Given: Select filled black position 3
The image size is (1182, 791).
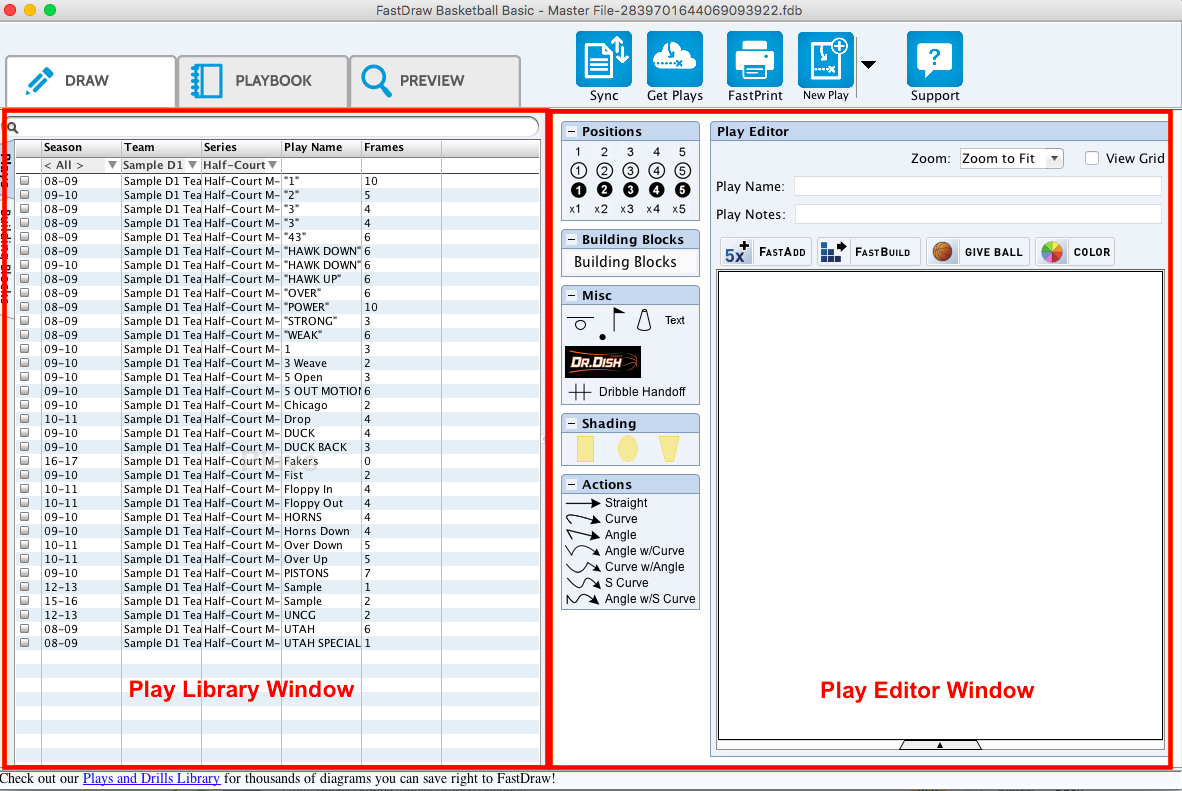Looking at the screenshot, I should pyautogui.click(x=630, y=190).
